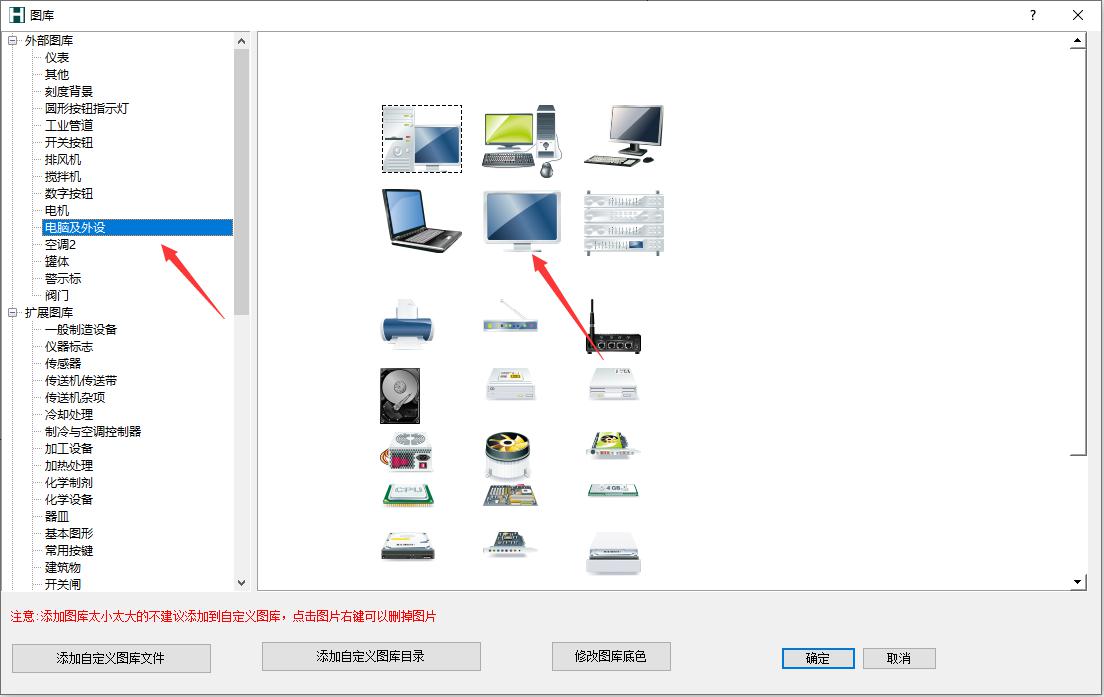The image size is (1104, 697).
Task: Choose the hard disk drive image
Action: [x=400, y=395]
